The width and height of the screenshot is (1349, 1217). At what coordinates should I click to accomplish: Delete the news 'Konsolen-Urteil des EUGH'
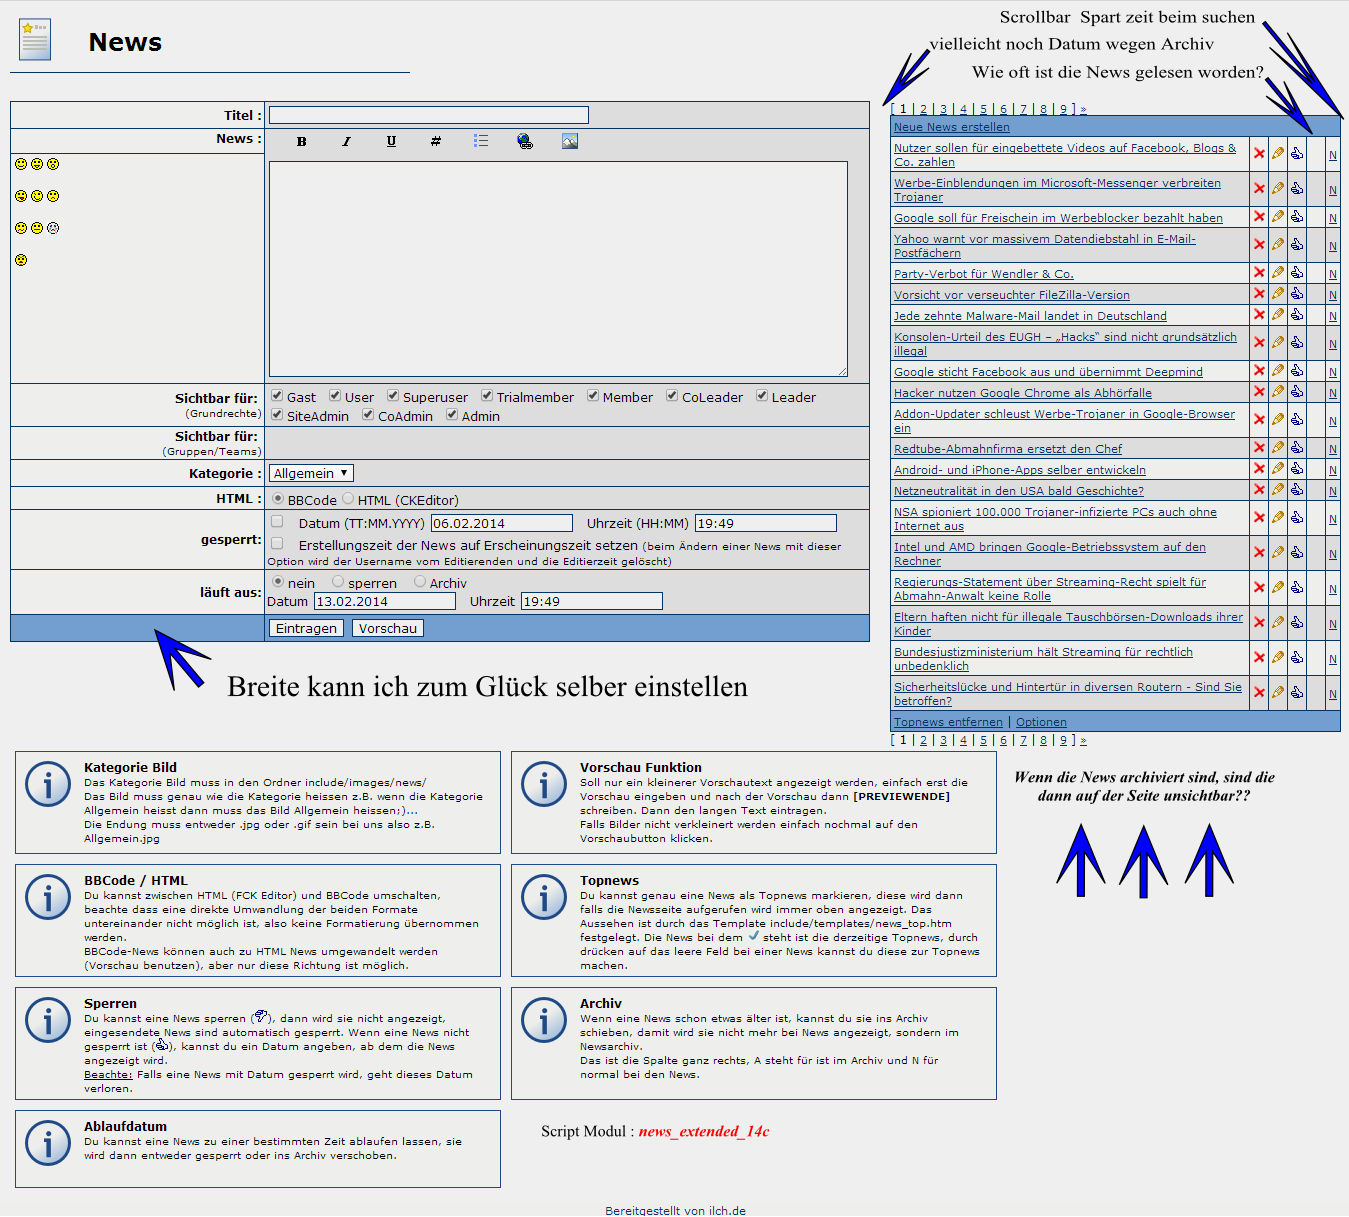1259,343
